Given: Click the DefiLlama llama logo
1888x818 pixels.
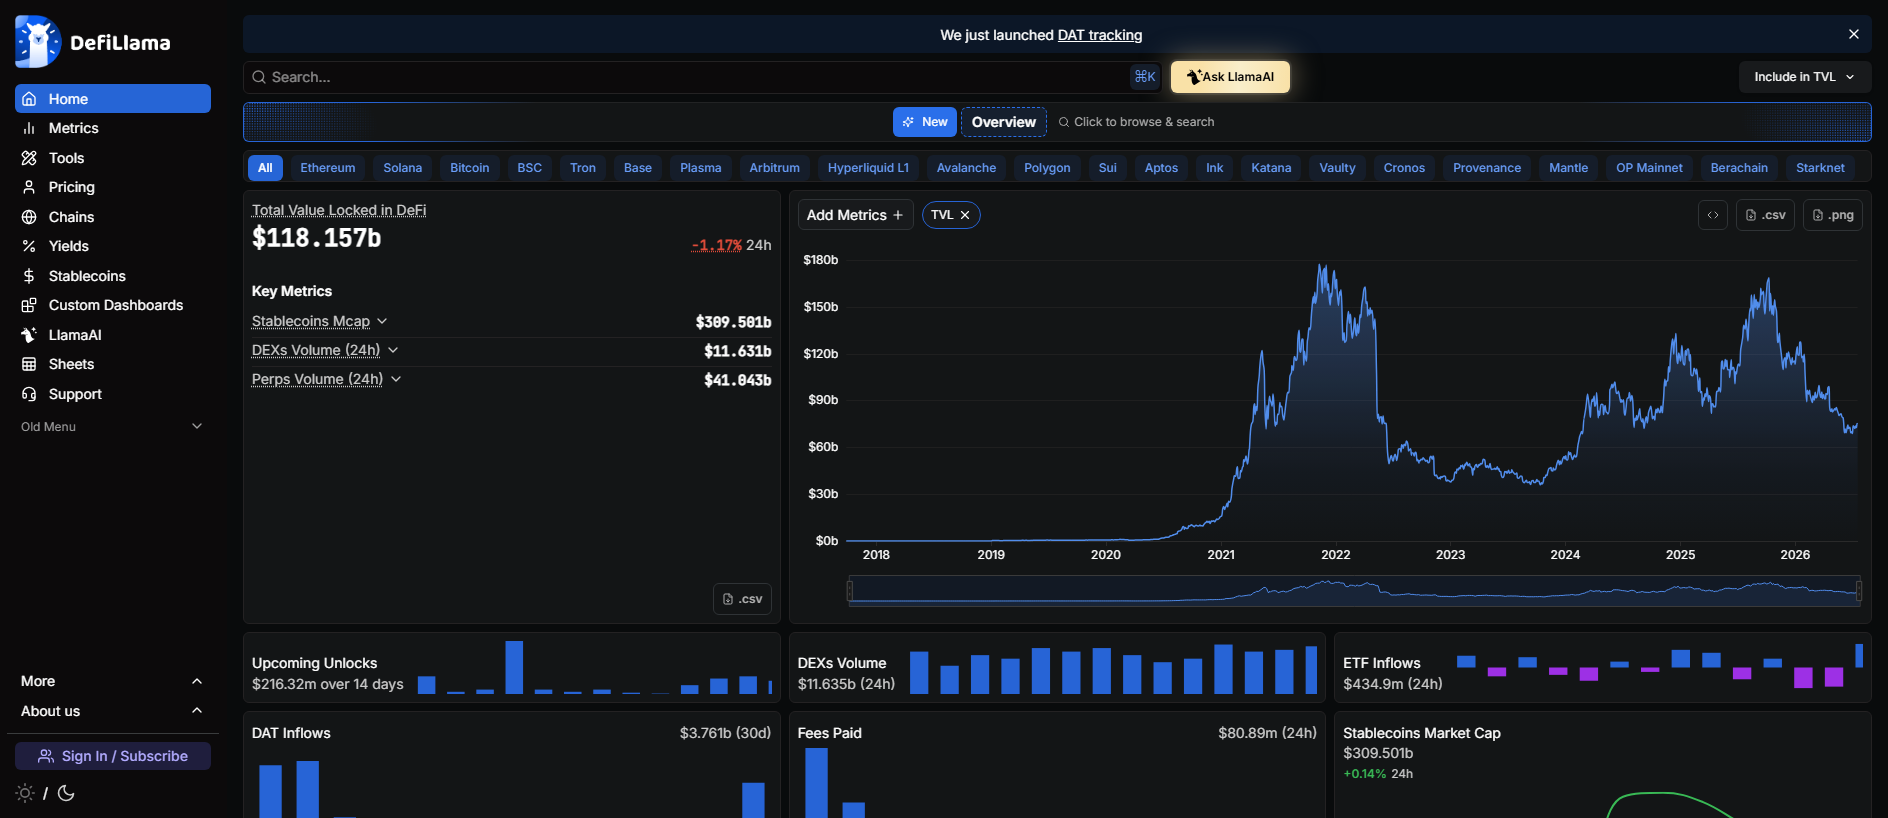Looking at the screenshot, I should pos(38,42).
